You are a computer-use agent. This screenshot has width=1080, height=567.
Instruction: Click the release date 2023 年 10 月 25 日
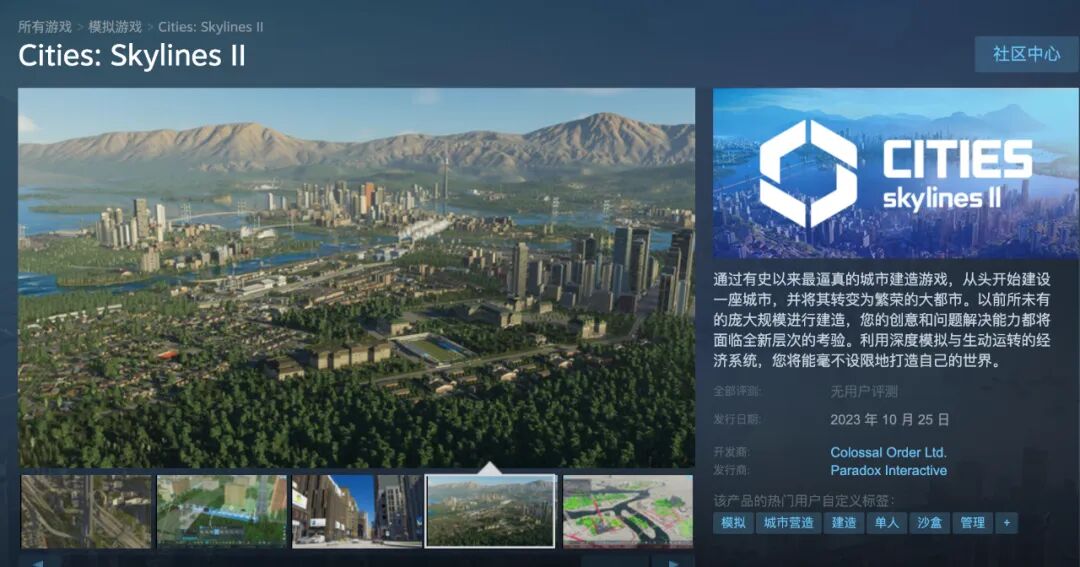[889, 420]
